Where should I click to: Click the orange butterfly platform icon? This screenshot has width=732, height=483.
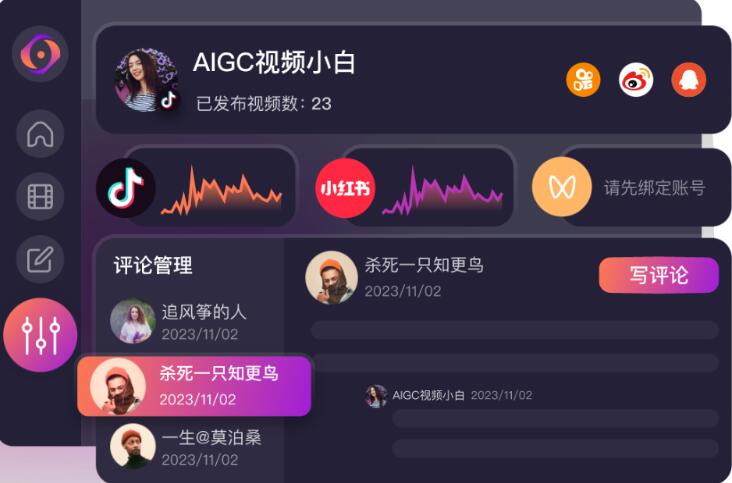[562, 187]
